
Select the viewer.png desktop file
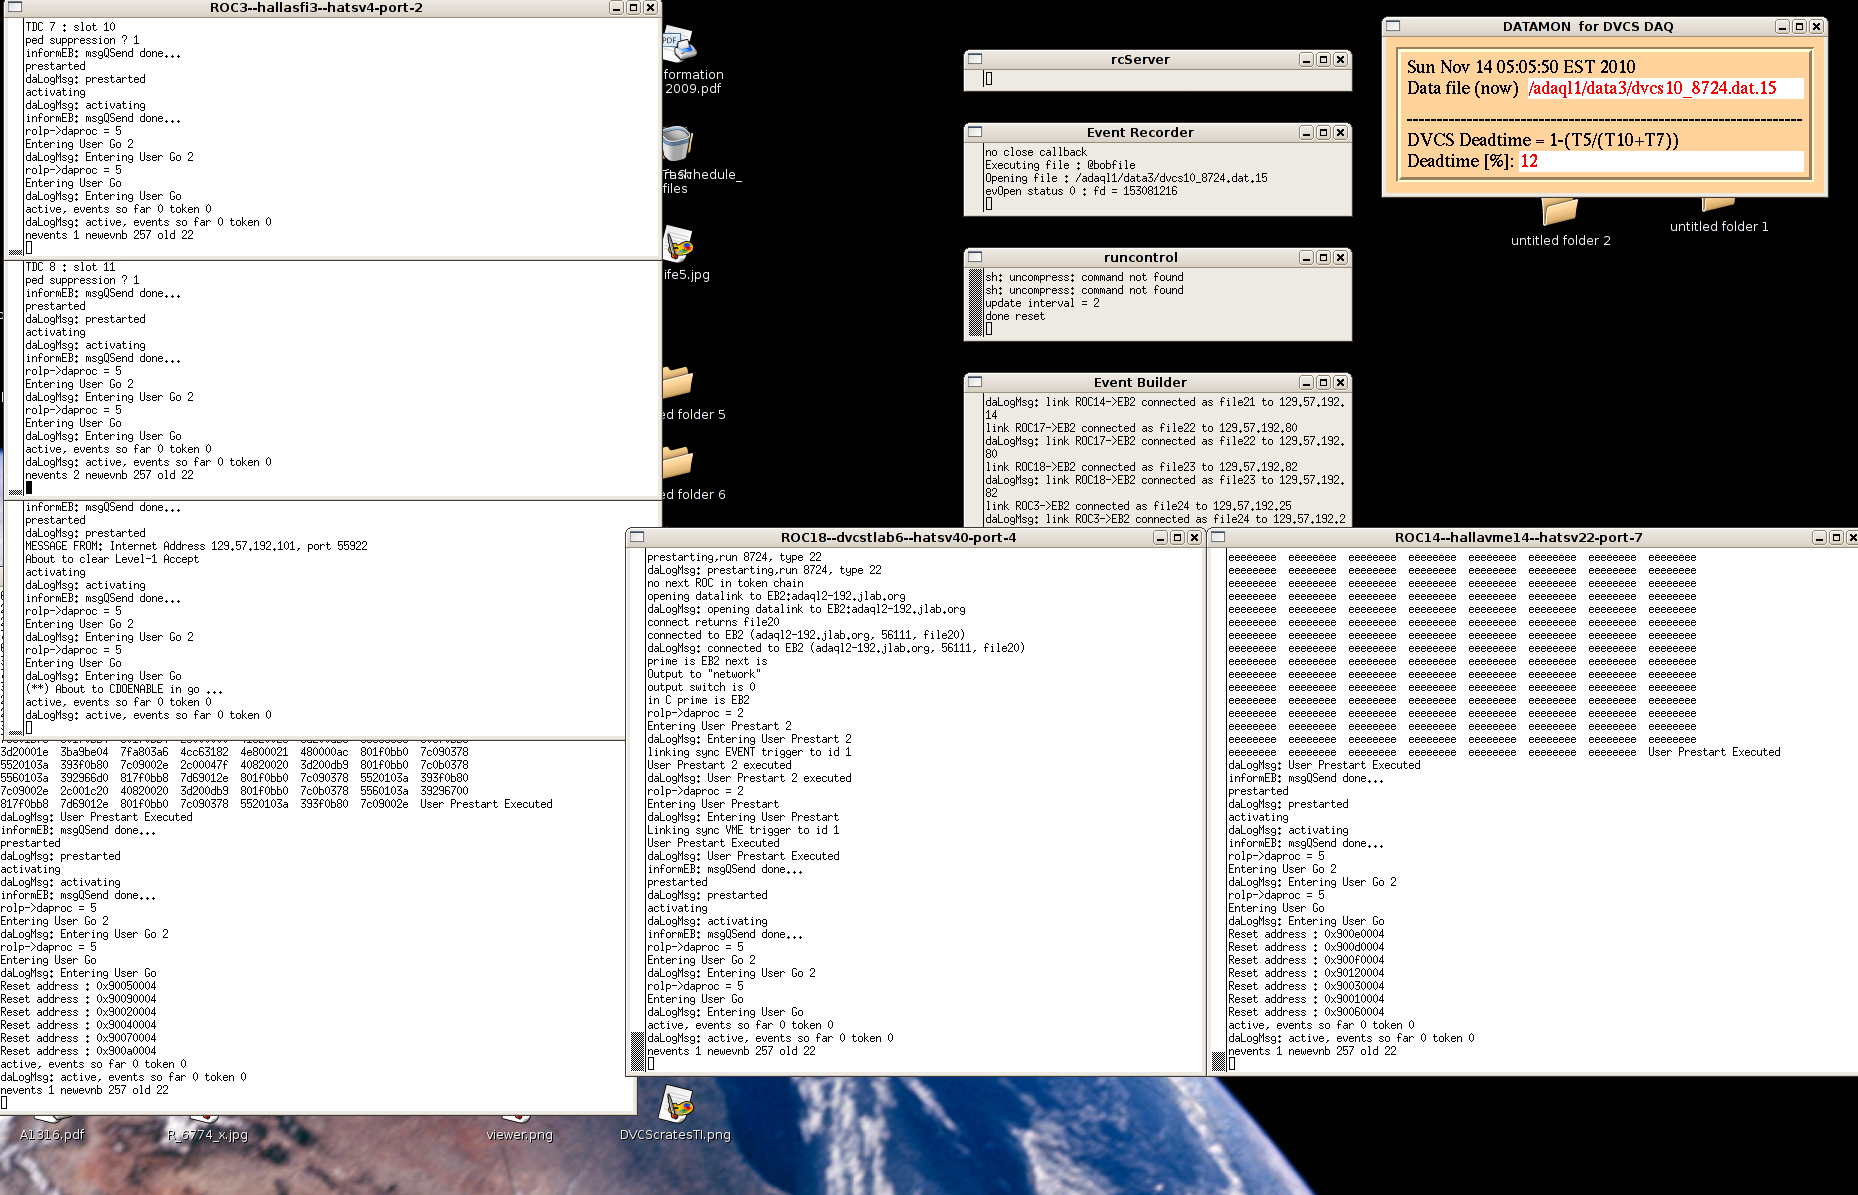tap(518, 1134)
